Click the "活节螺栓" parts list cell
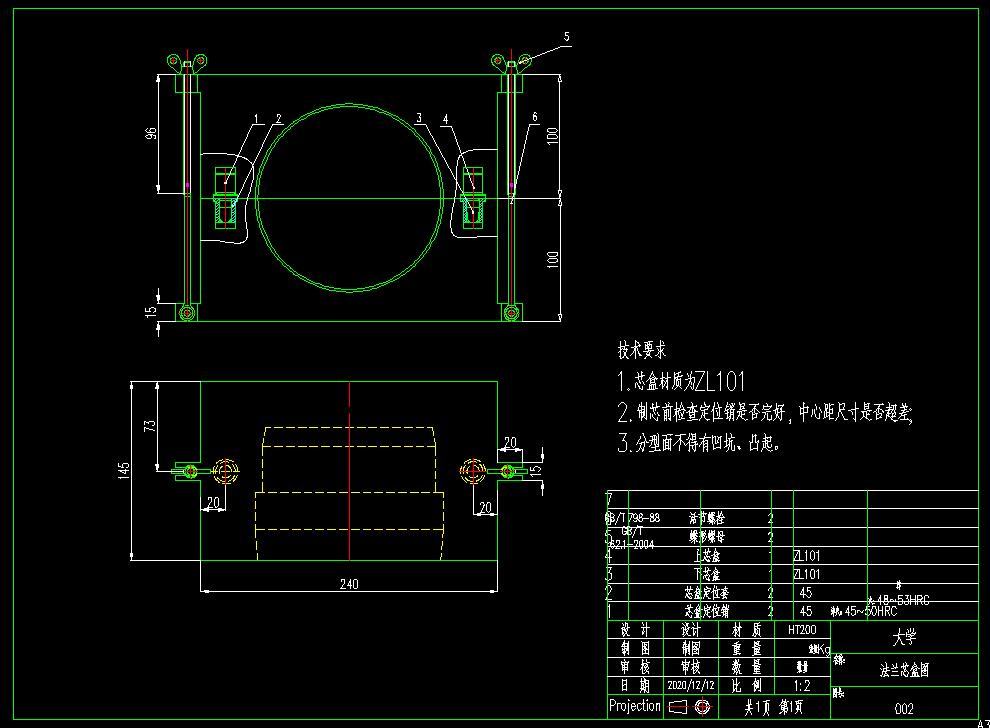Viewport: 990px width, 728px height. [707, 518]
